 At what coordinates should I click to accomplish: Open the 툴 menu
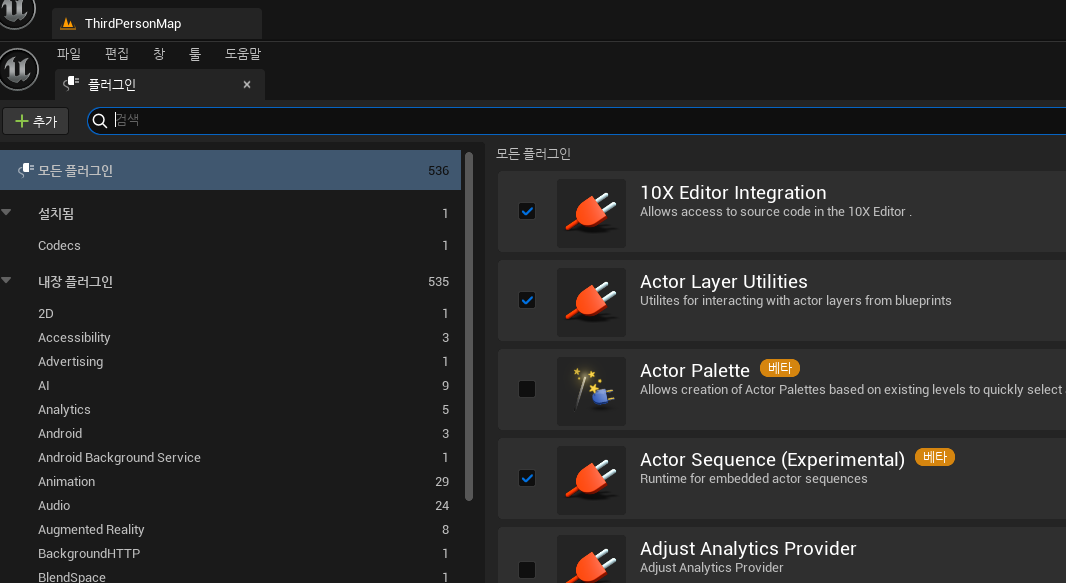point(195,54)
